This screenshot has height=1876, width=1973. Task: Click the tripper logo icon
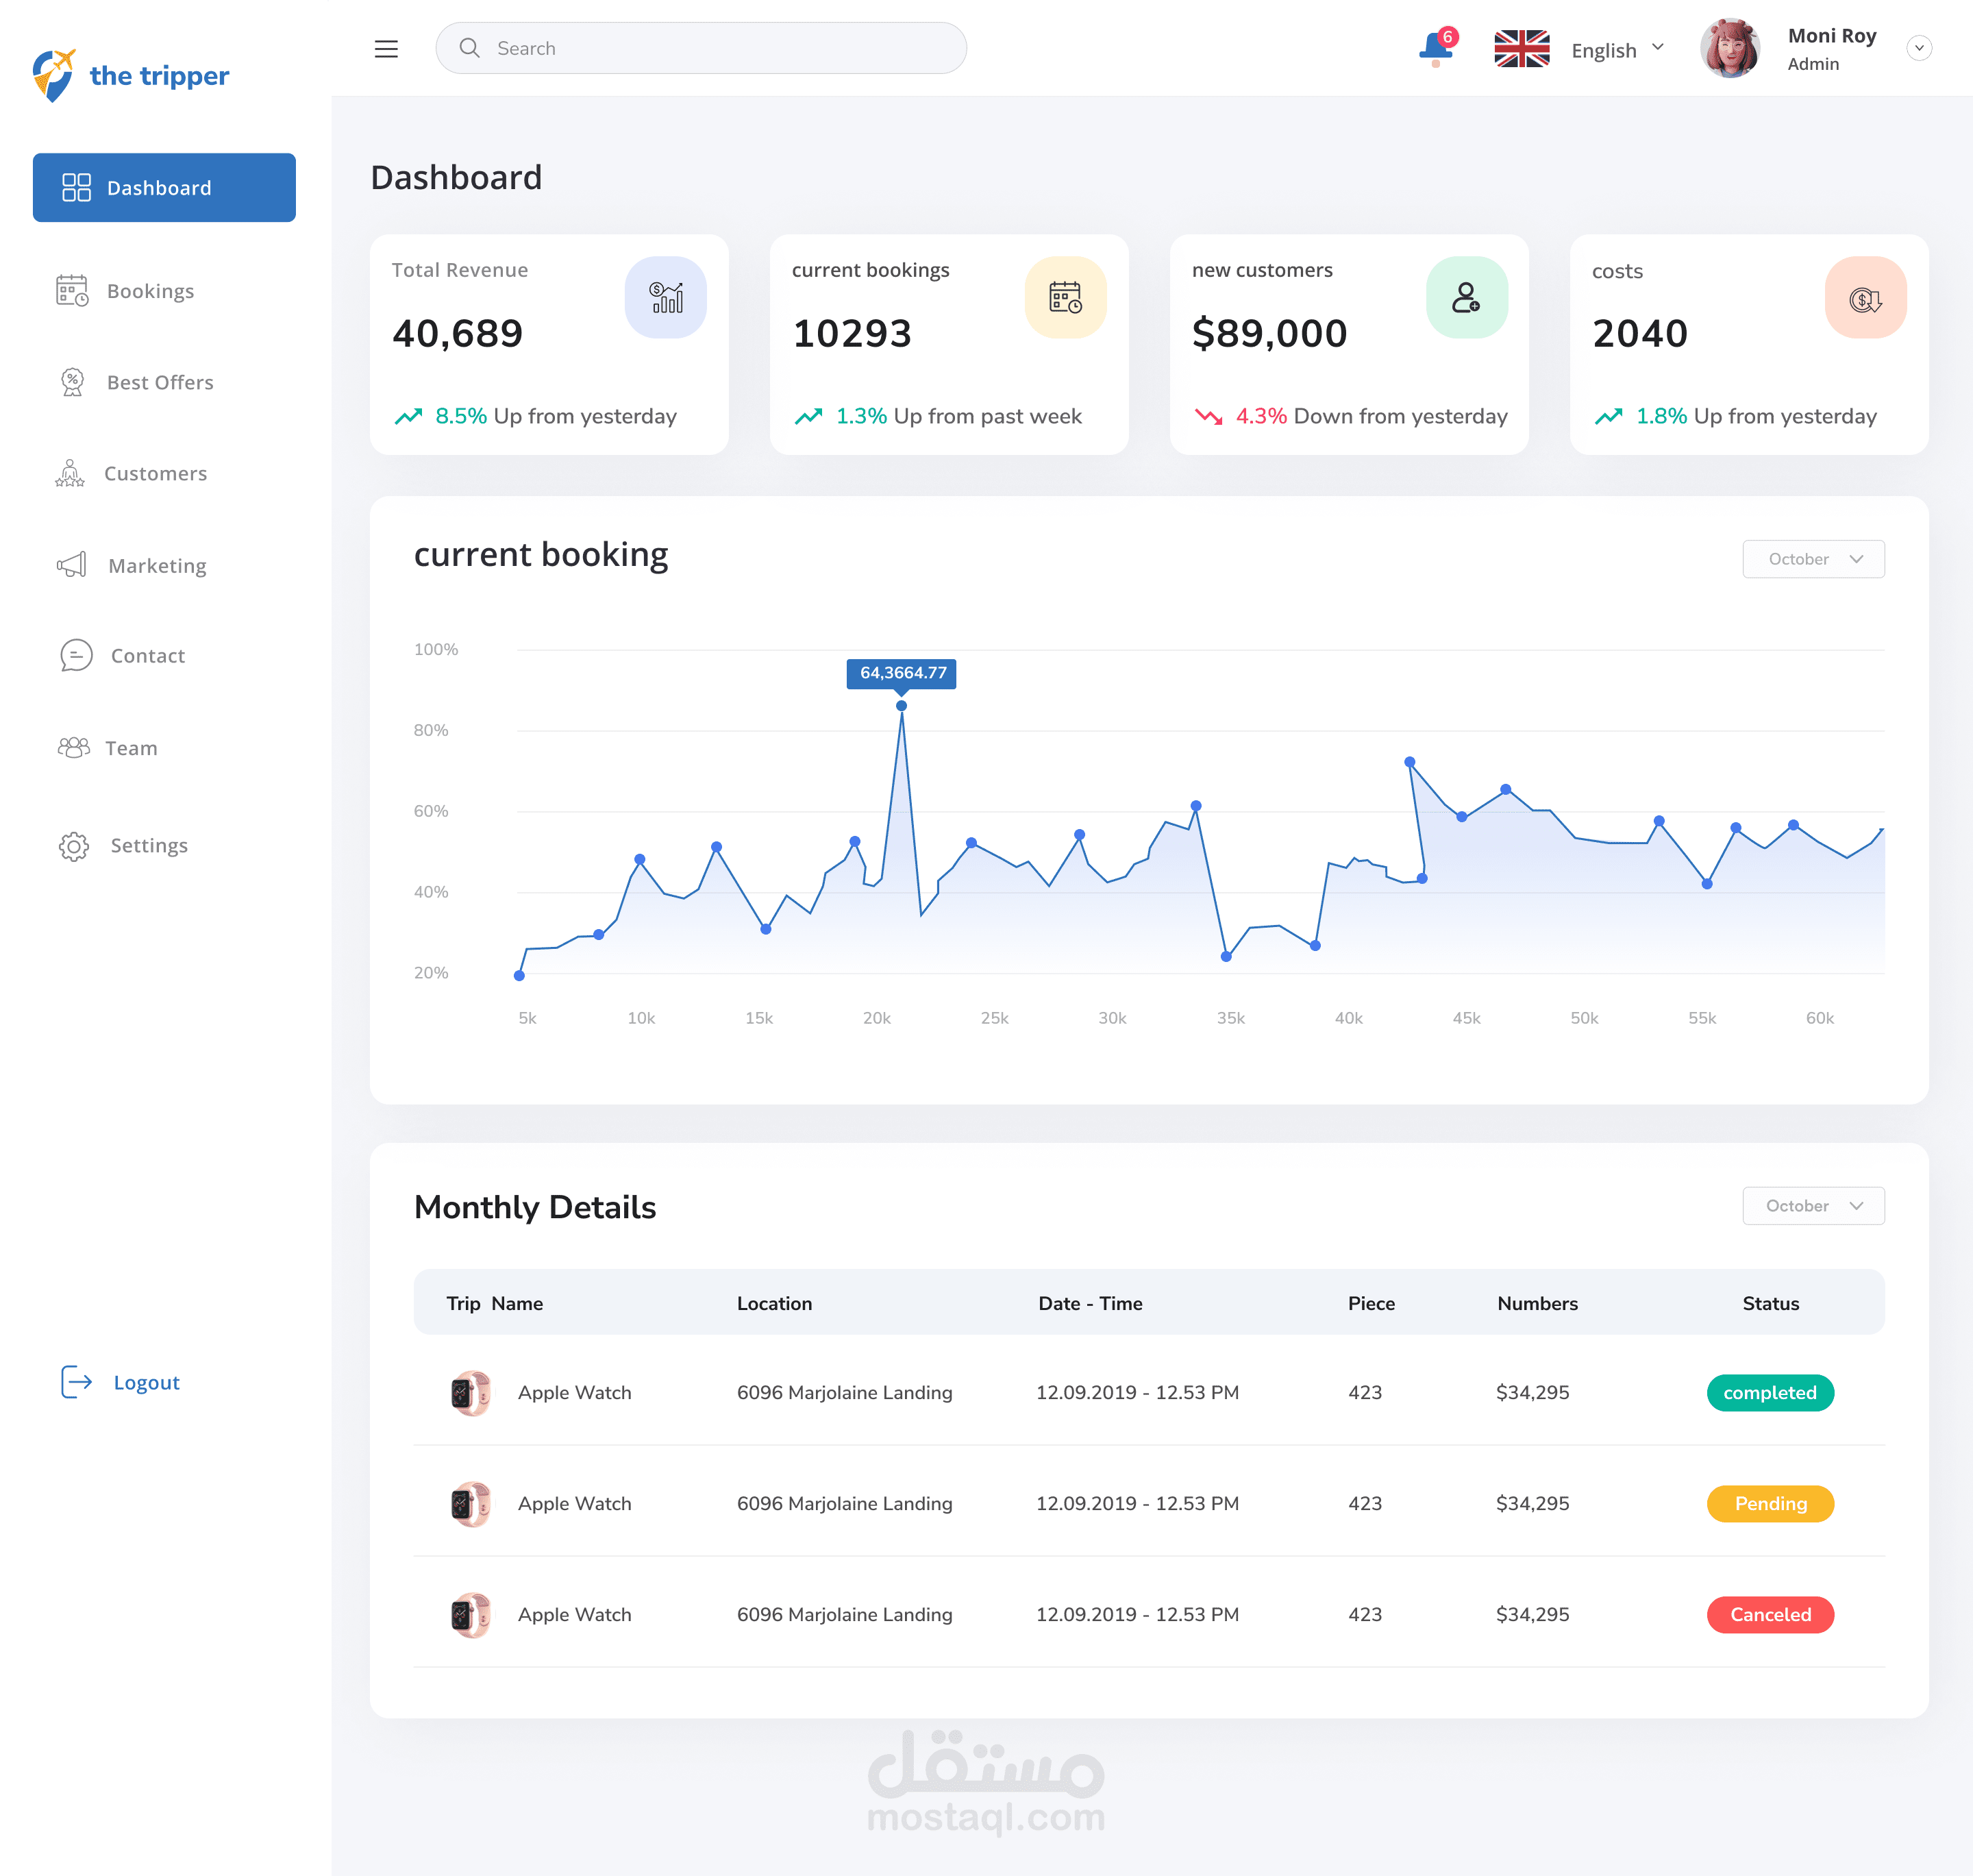point(54,75)
